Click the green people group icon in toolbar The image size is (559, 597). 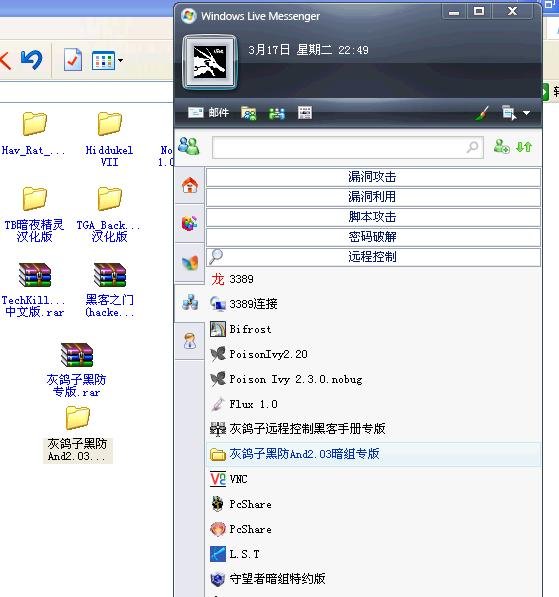pyautogui.click(x=277, y=113)
